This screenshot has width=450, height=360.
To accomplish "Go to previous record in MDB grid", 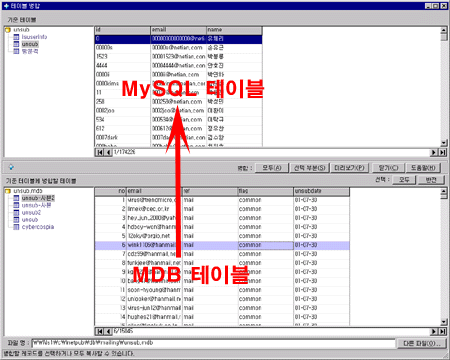I will pos(108,331).
